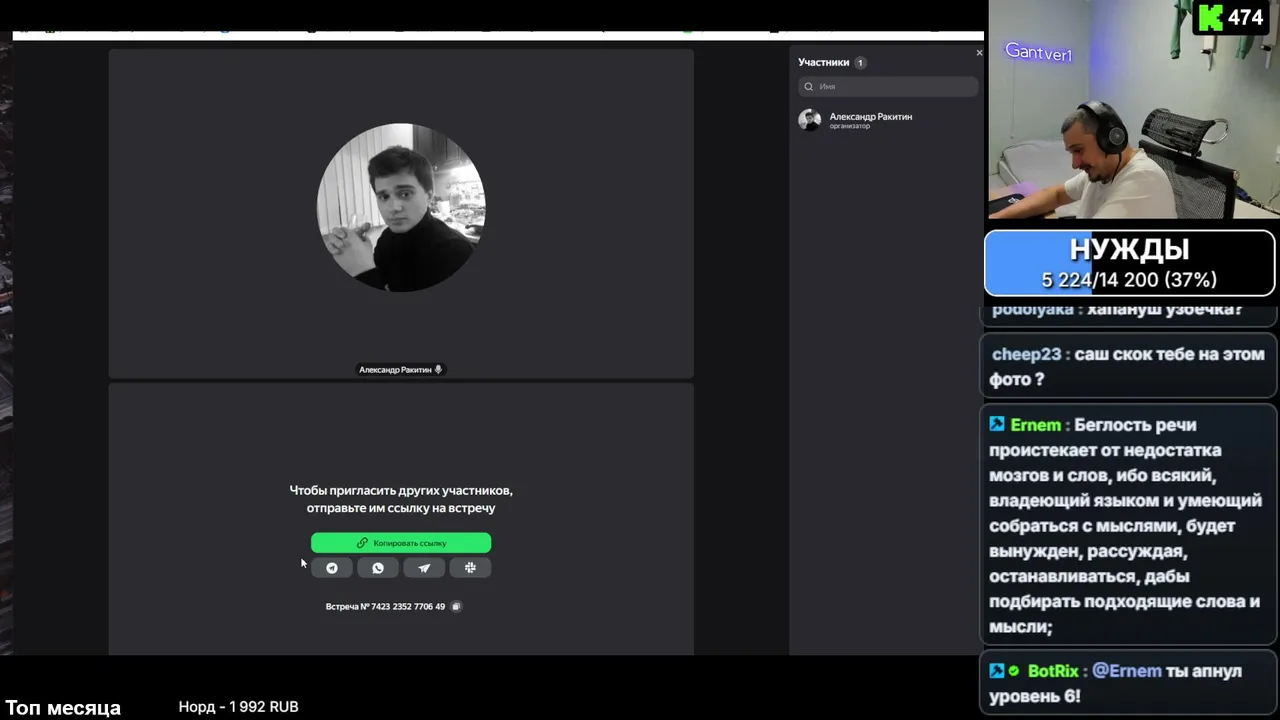Click the «организатор» role label

(x=850, y=126)
